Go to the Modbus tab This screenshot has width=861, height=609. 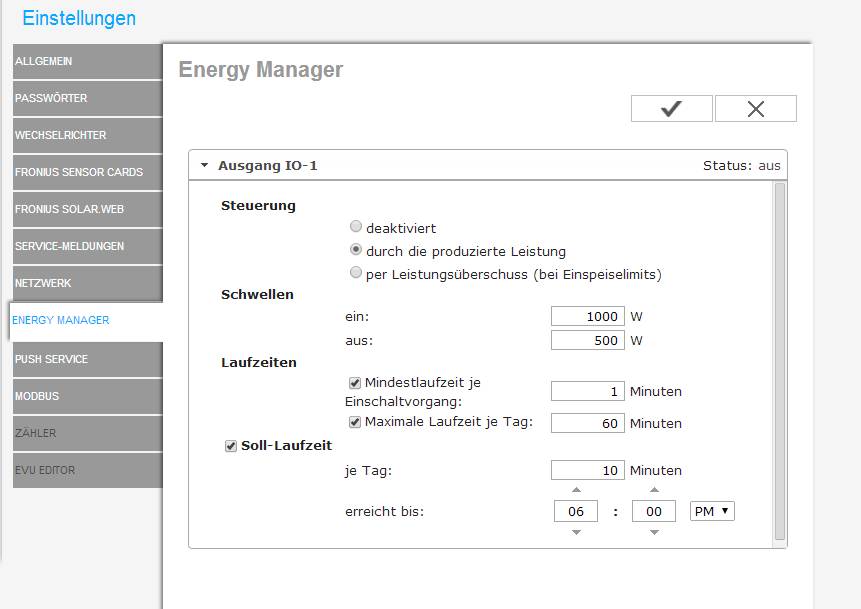click(88, 396)
